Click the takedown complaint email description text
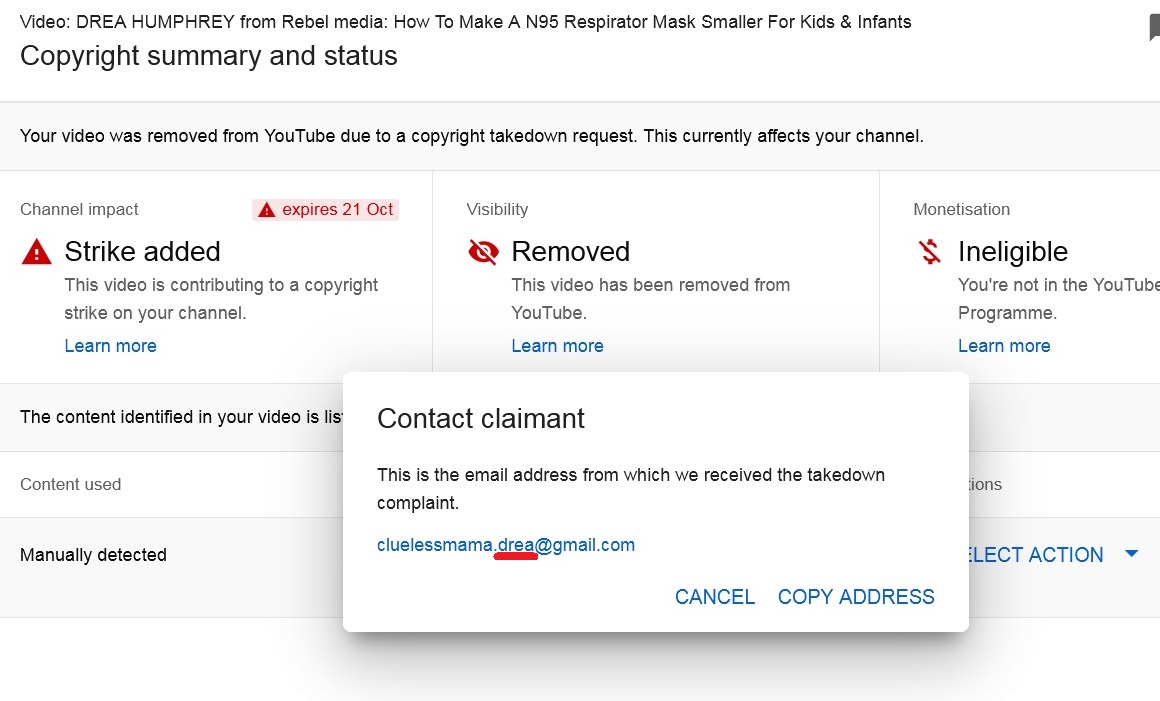Viewport: 1160px width, 701px height. point(631,489)
